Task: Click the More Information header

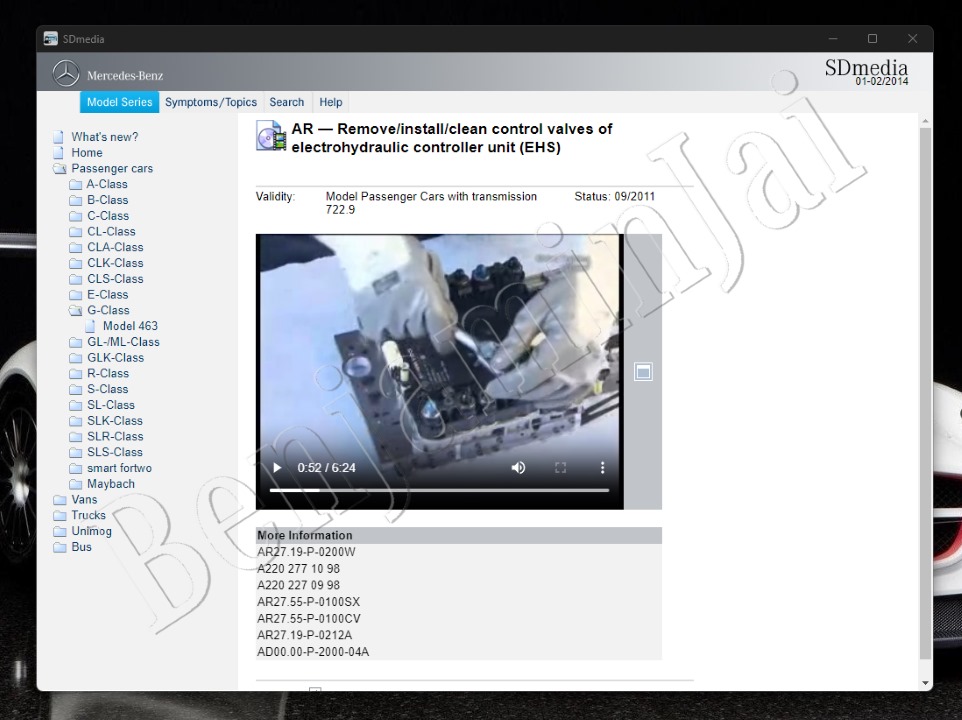Action: coord(459,535)
